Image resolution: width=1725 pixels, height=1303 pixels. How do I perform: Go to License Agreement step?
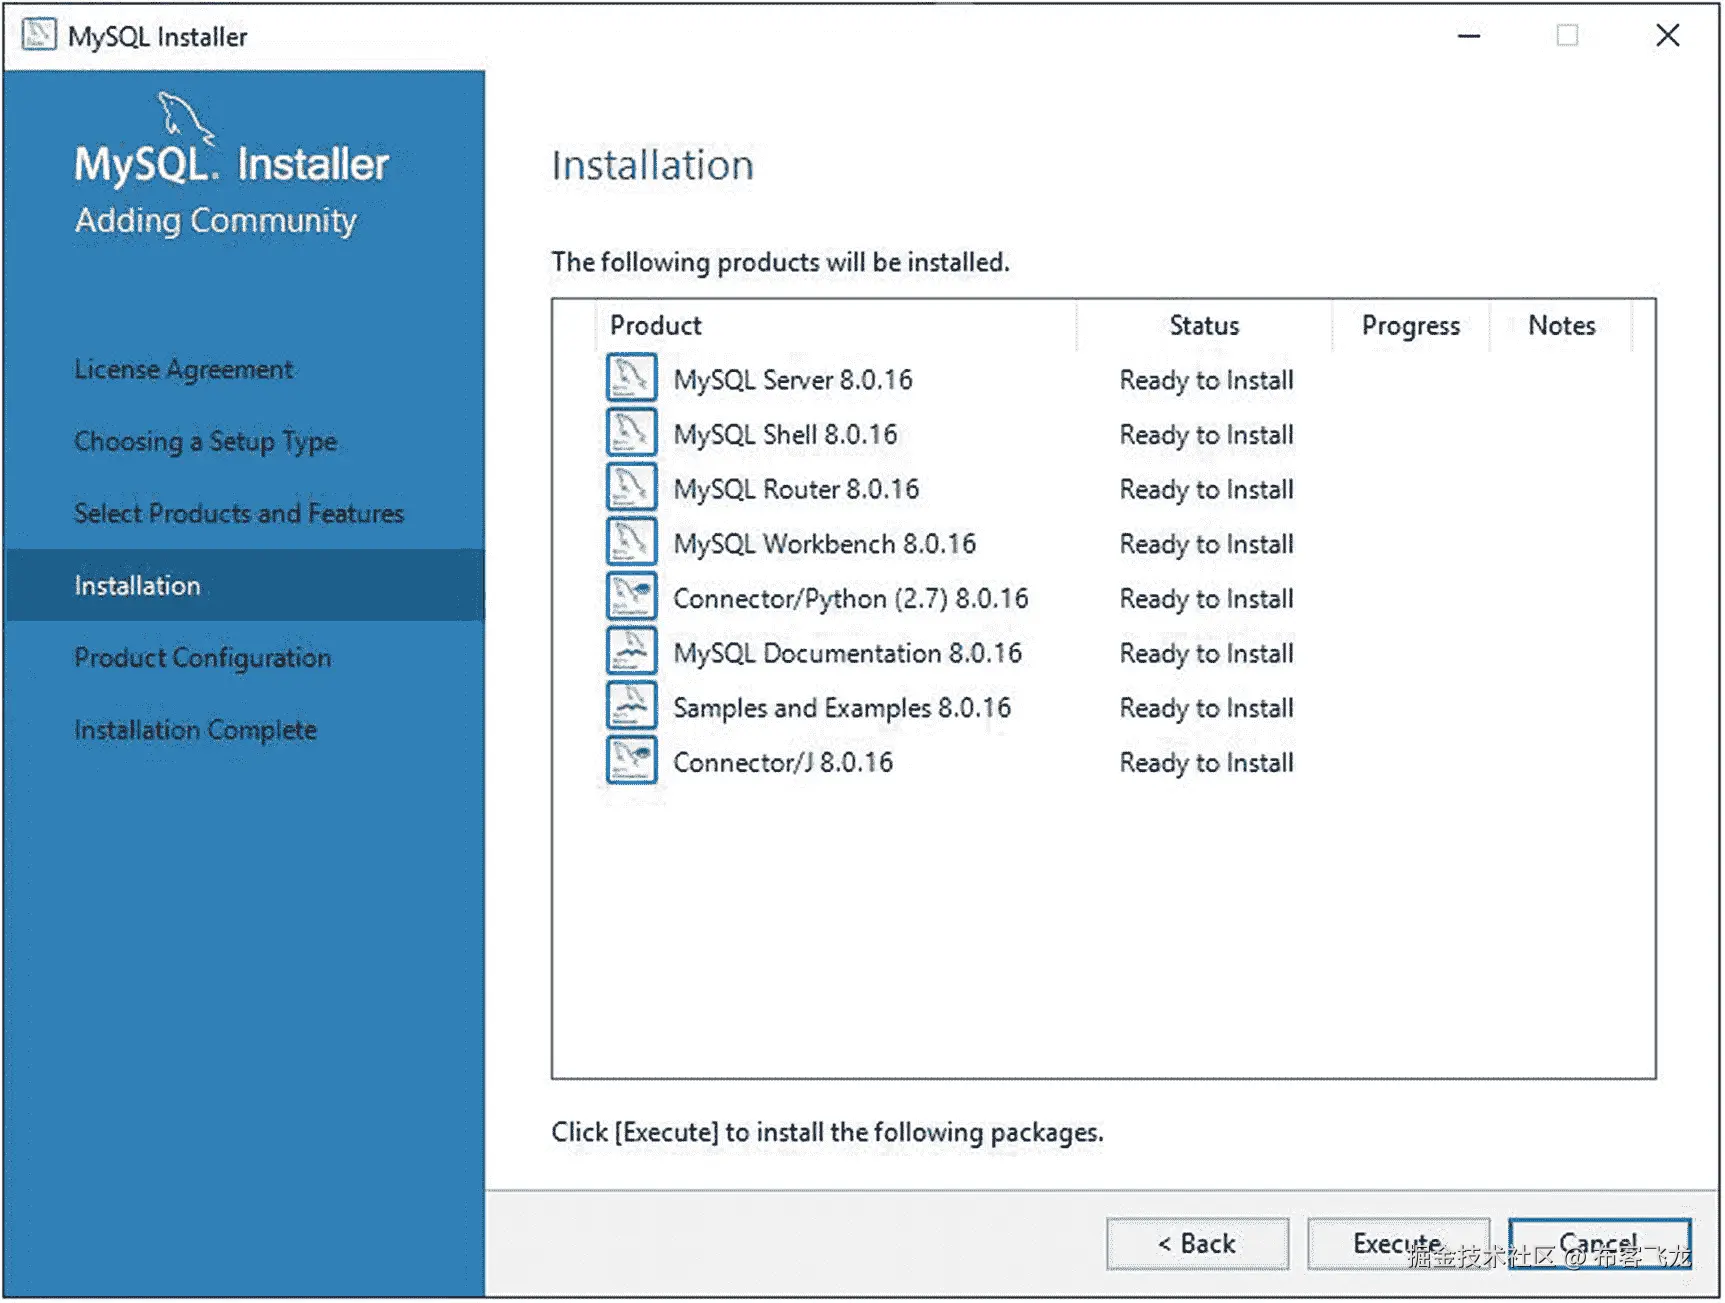[x=184, y=369]
